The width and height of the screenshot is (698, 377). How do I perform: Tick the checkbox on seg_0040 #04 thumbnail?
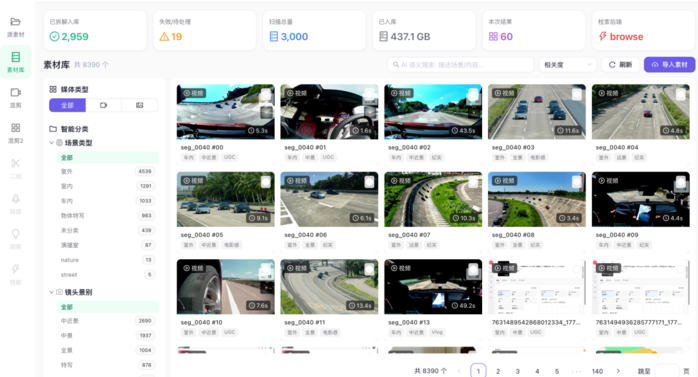pyautogui.click(x=681, y=94)
